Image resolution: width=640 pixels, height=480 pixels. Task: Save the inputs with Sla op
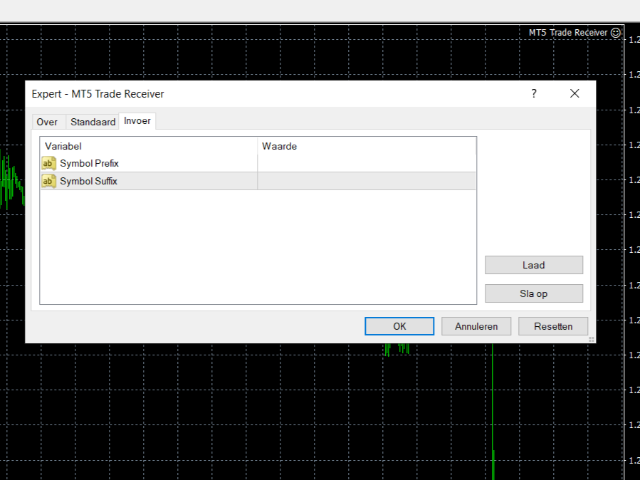533,293
